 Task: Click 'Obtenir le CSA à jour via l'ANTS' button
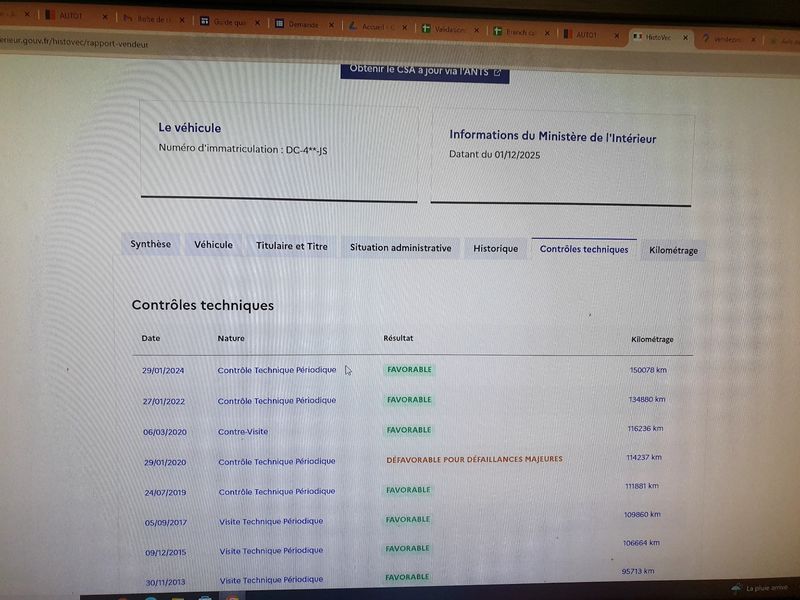coord(425,72)
